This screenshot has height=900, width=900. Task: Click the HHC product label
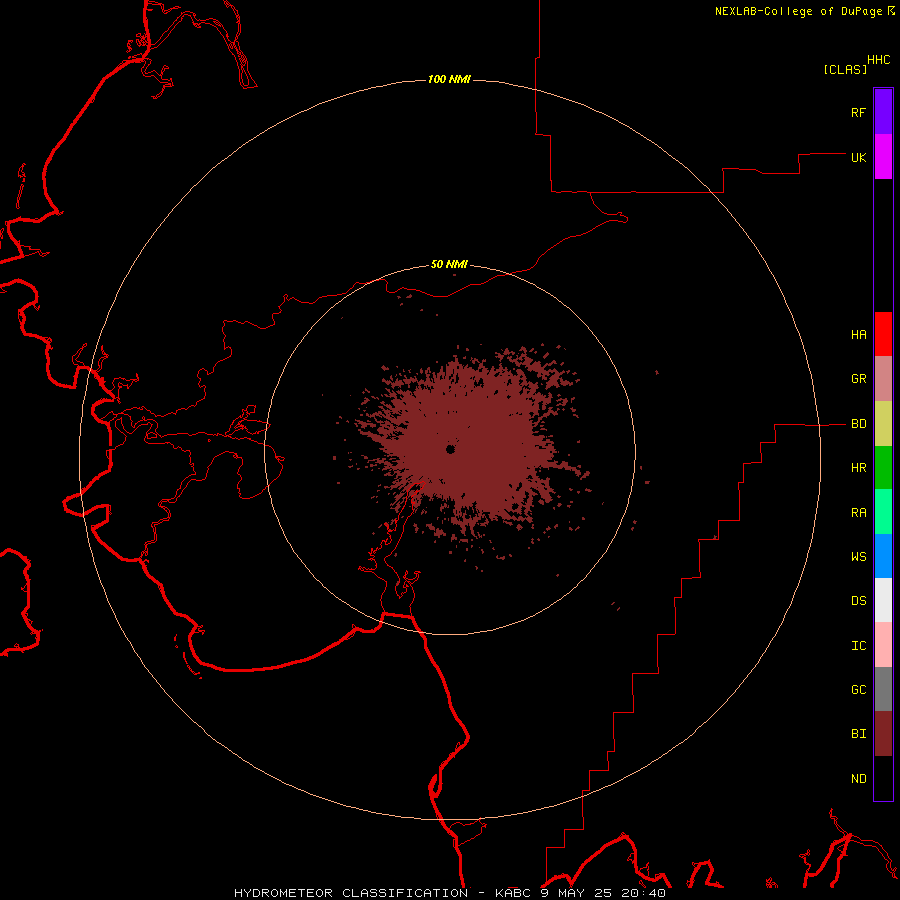pos(878,60)
